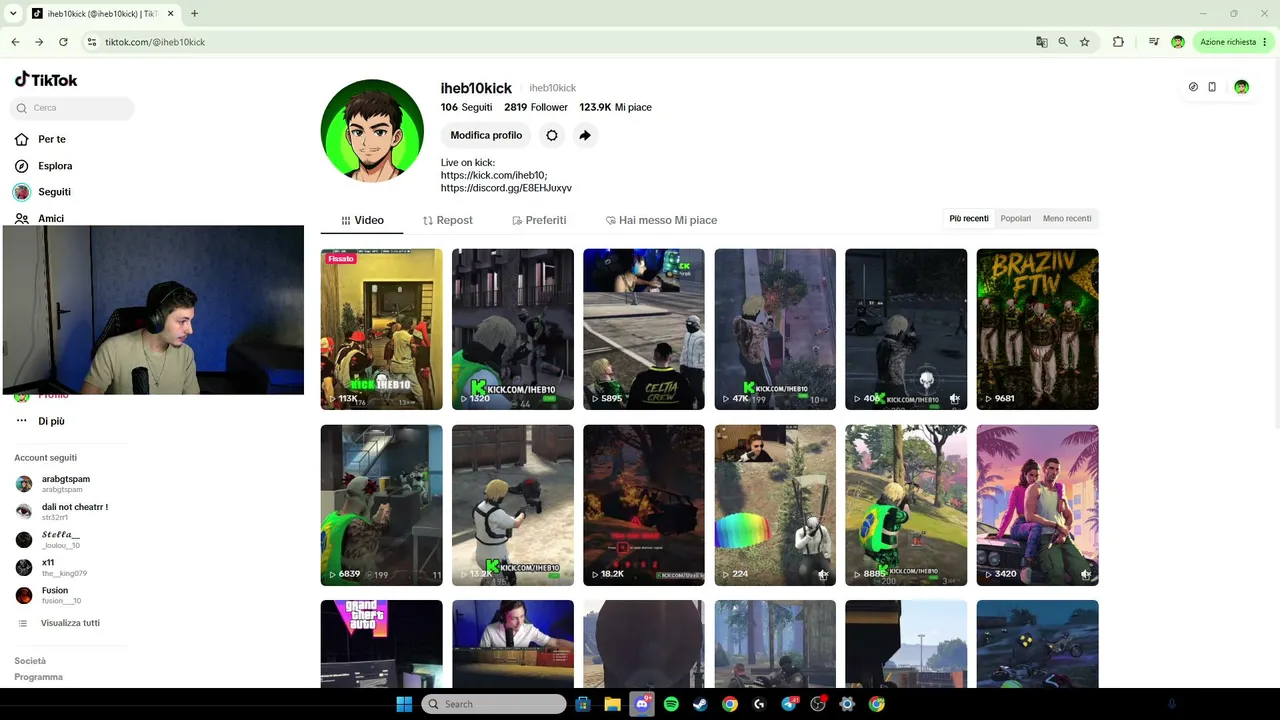Switch to the Video tab
The height and width of the screenshot is (720, 1280).
point(362,220)
